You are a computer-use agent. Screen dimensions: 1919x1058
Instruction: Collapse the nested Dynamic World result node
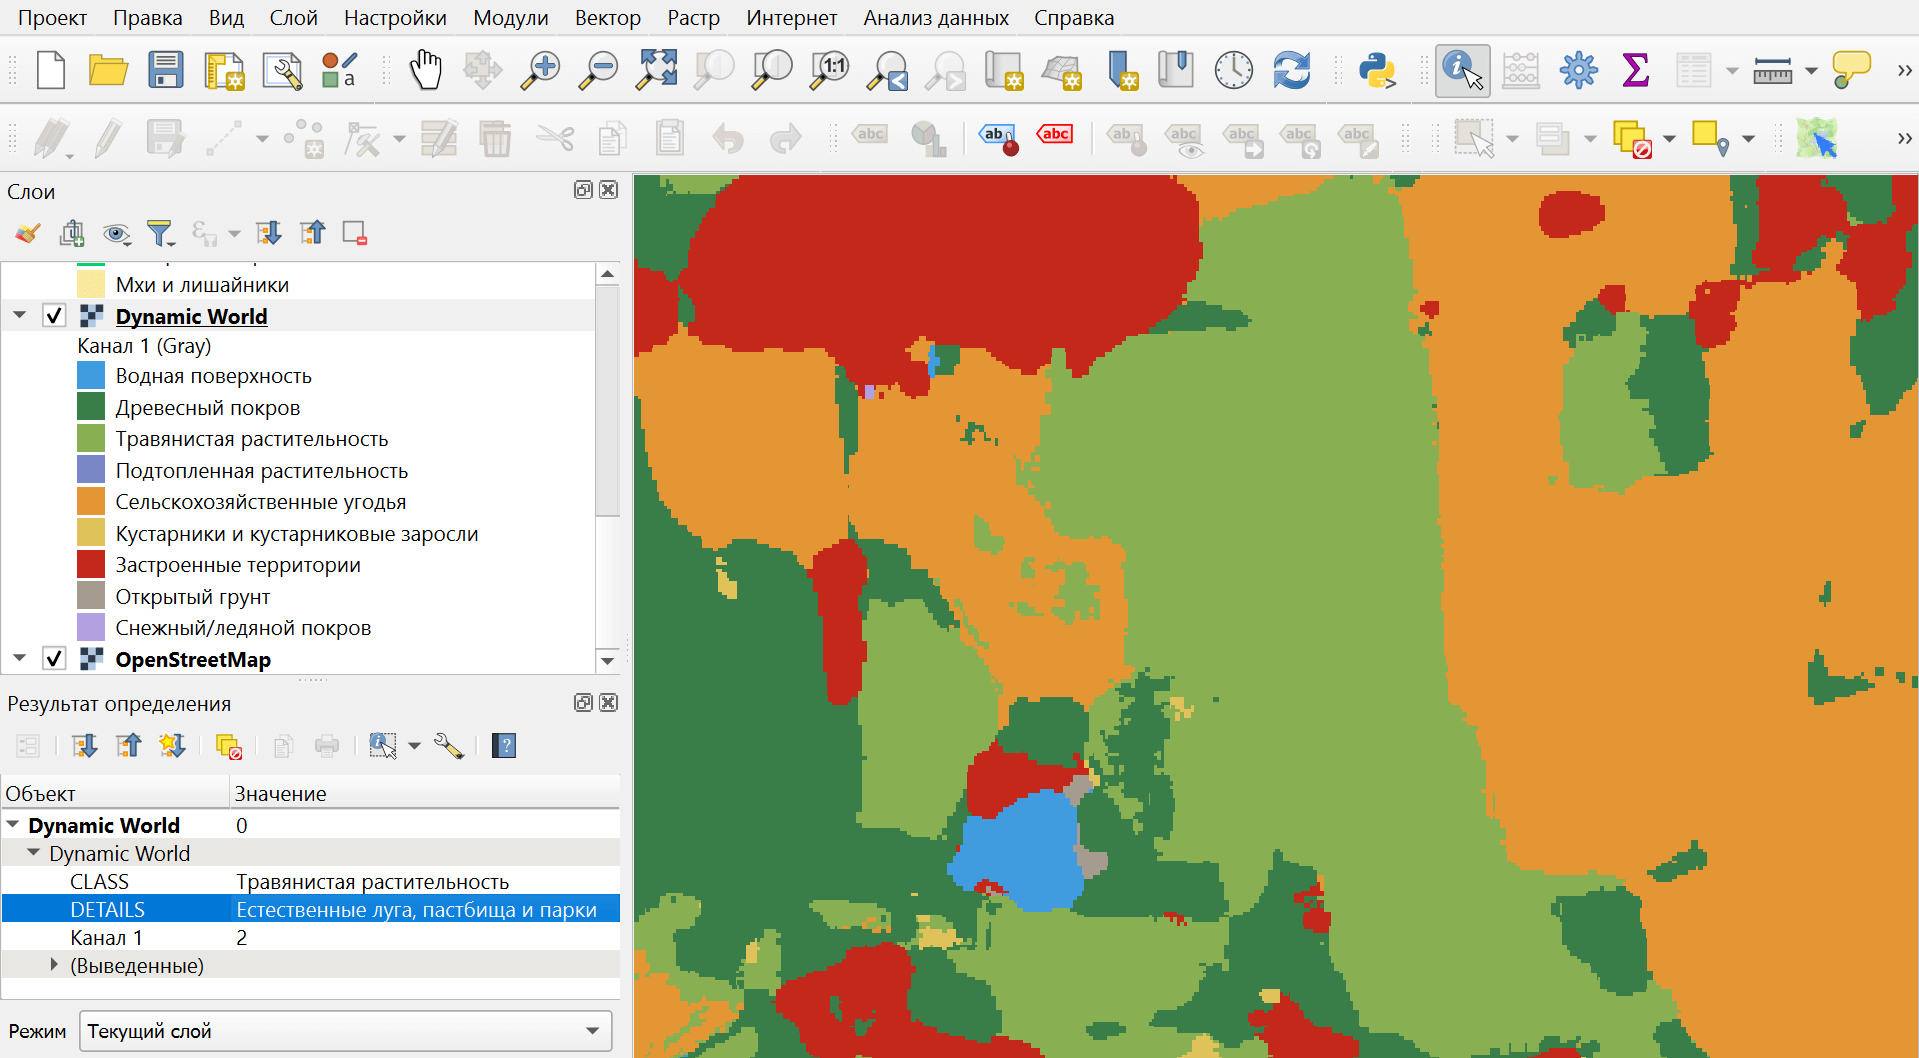pos(34,853)
